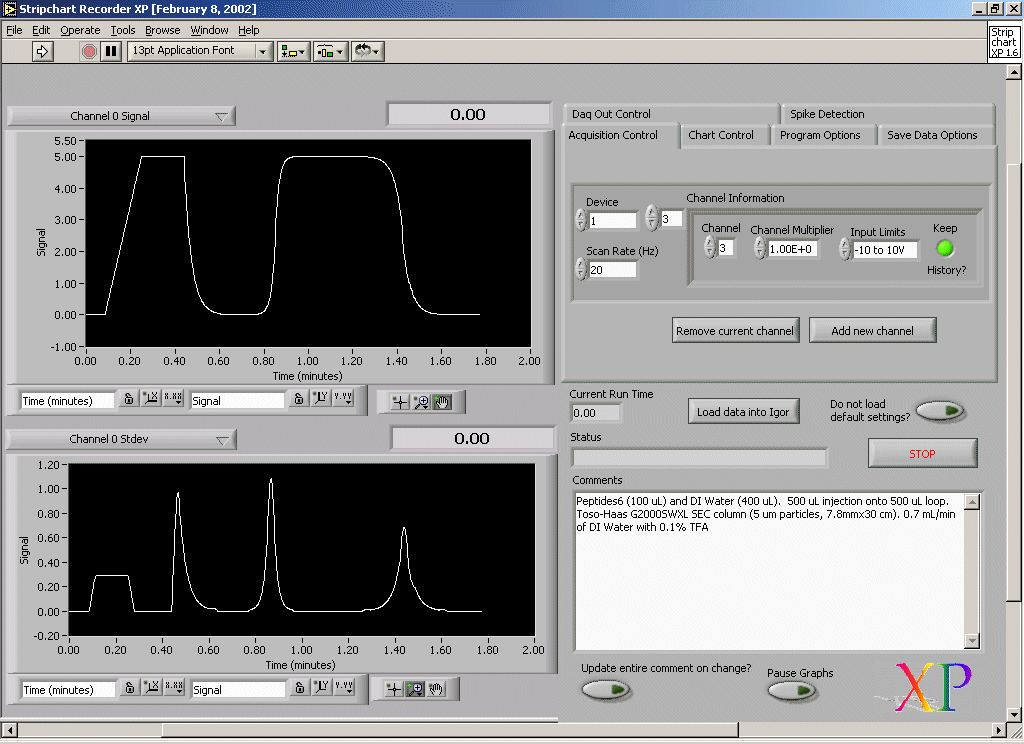Open the Distribute Objects toolbar menu
The width and height of the screenshot is (1024, 744).
pos(330,51)
